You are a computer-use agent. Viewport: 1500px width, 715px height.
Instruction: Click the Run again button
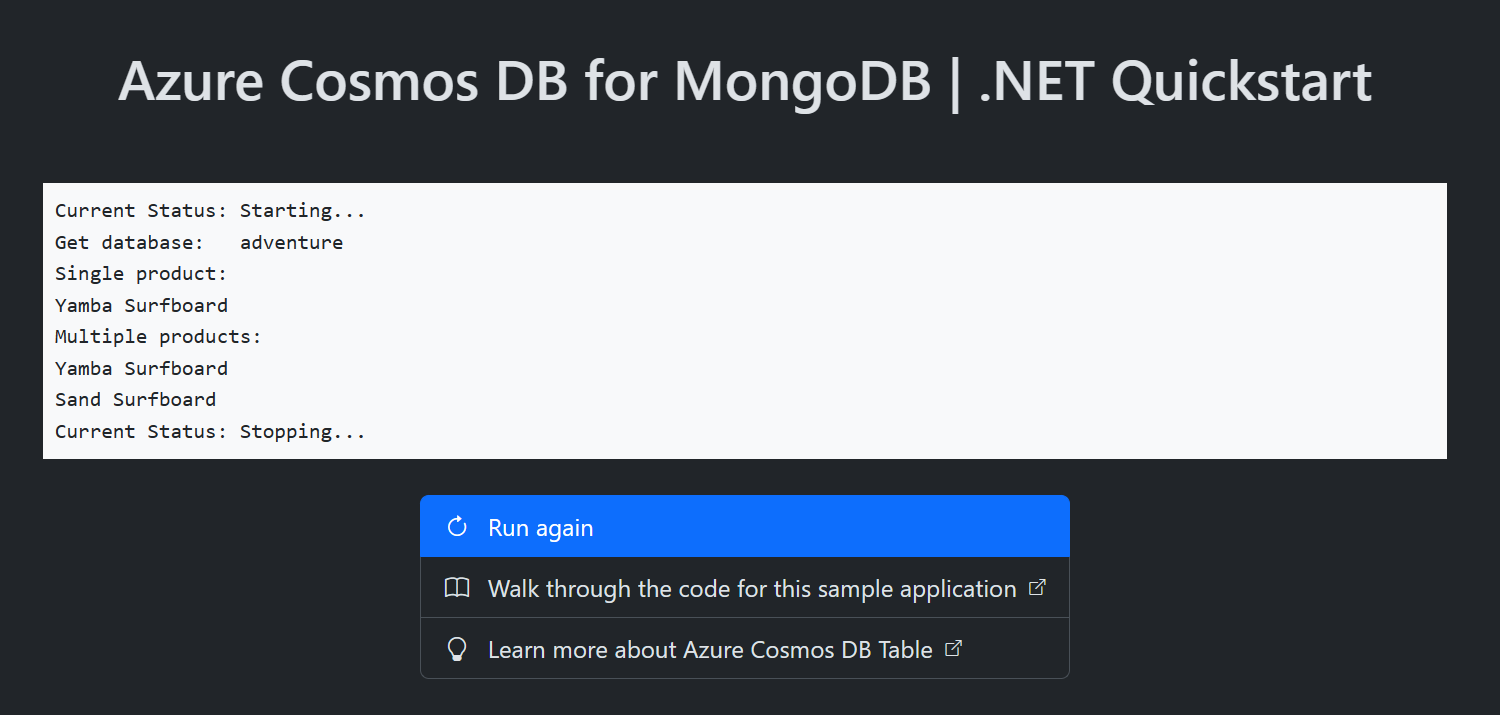pos(745,526)
